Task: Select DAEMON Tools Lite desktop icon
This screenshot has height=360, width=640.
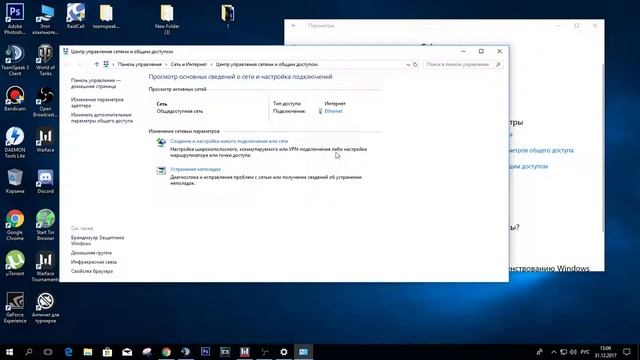Action: pos(15,142)
